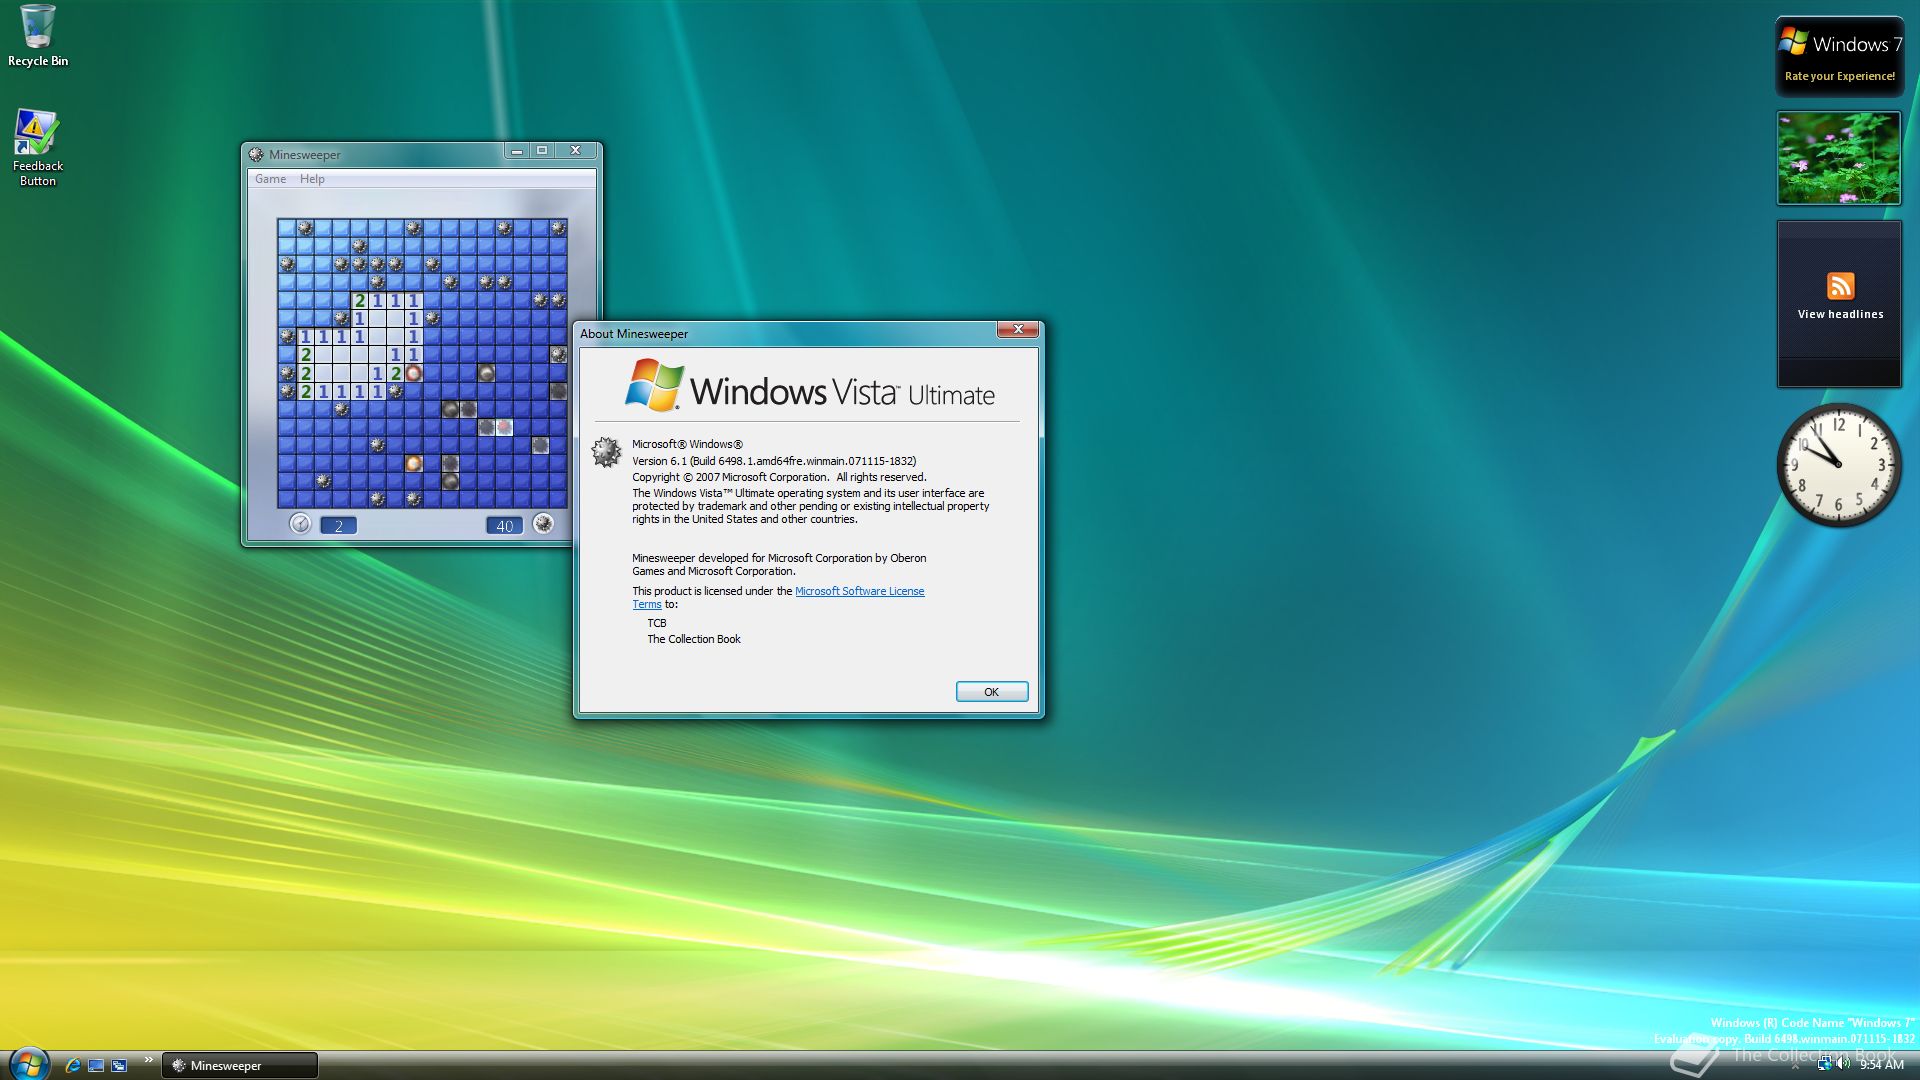Launch Internet Explorer from Quick Launch
Image resolution: width=1920 pixels, height=1080 pixels.
(x=72, y=1065)
